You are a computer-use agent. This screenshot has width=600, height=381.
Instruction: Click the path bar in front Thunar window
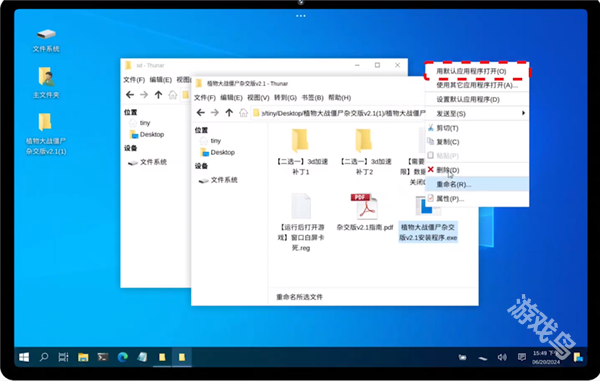338,113
